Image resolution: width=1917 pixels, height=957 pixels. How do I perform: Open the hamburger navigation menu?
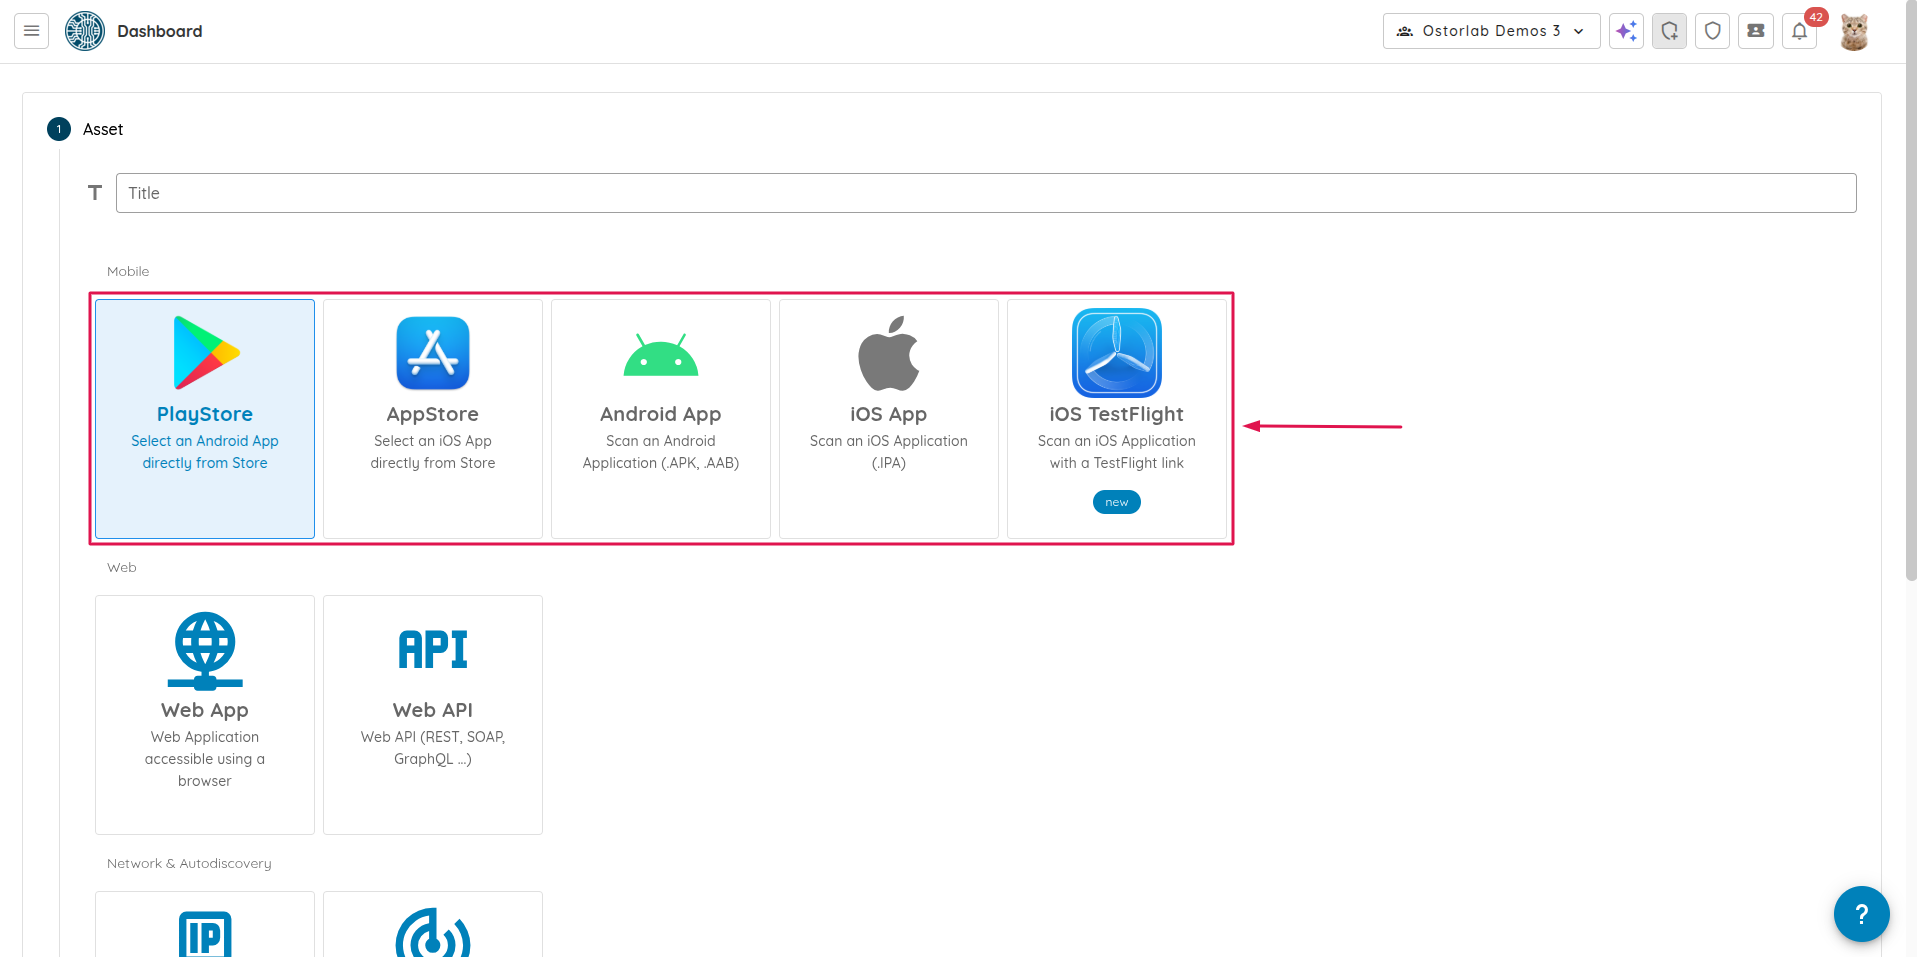coord(31,31)
